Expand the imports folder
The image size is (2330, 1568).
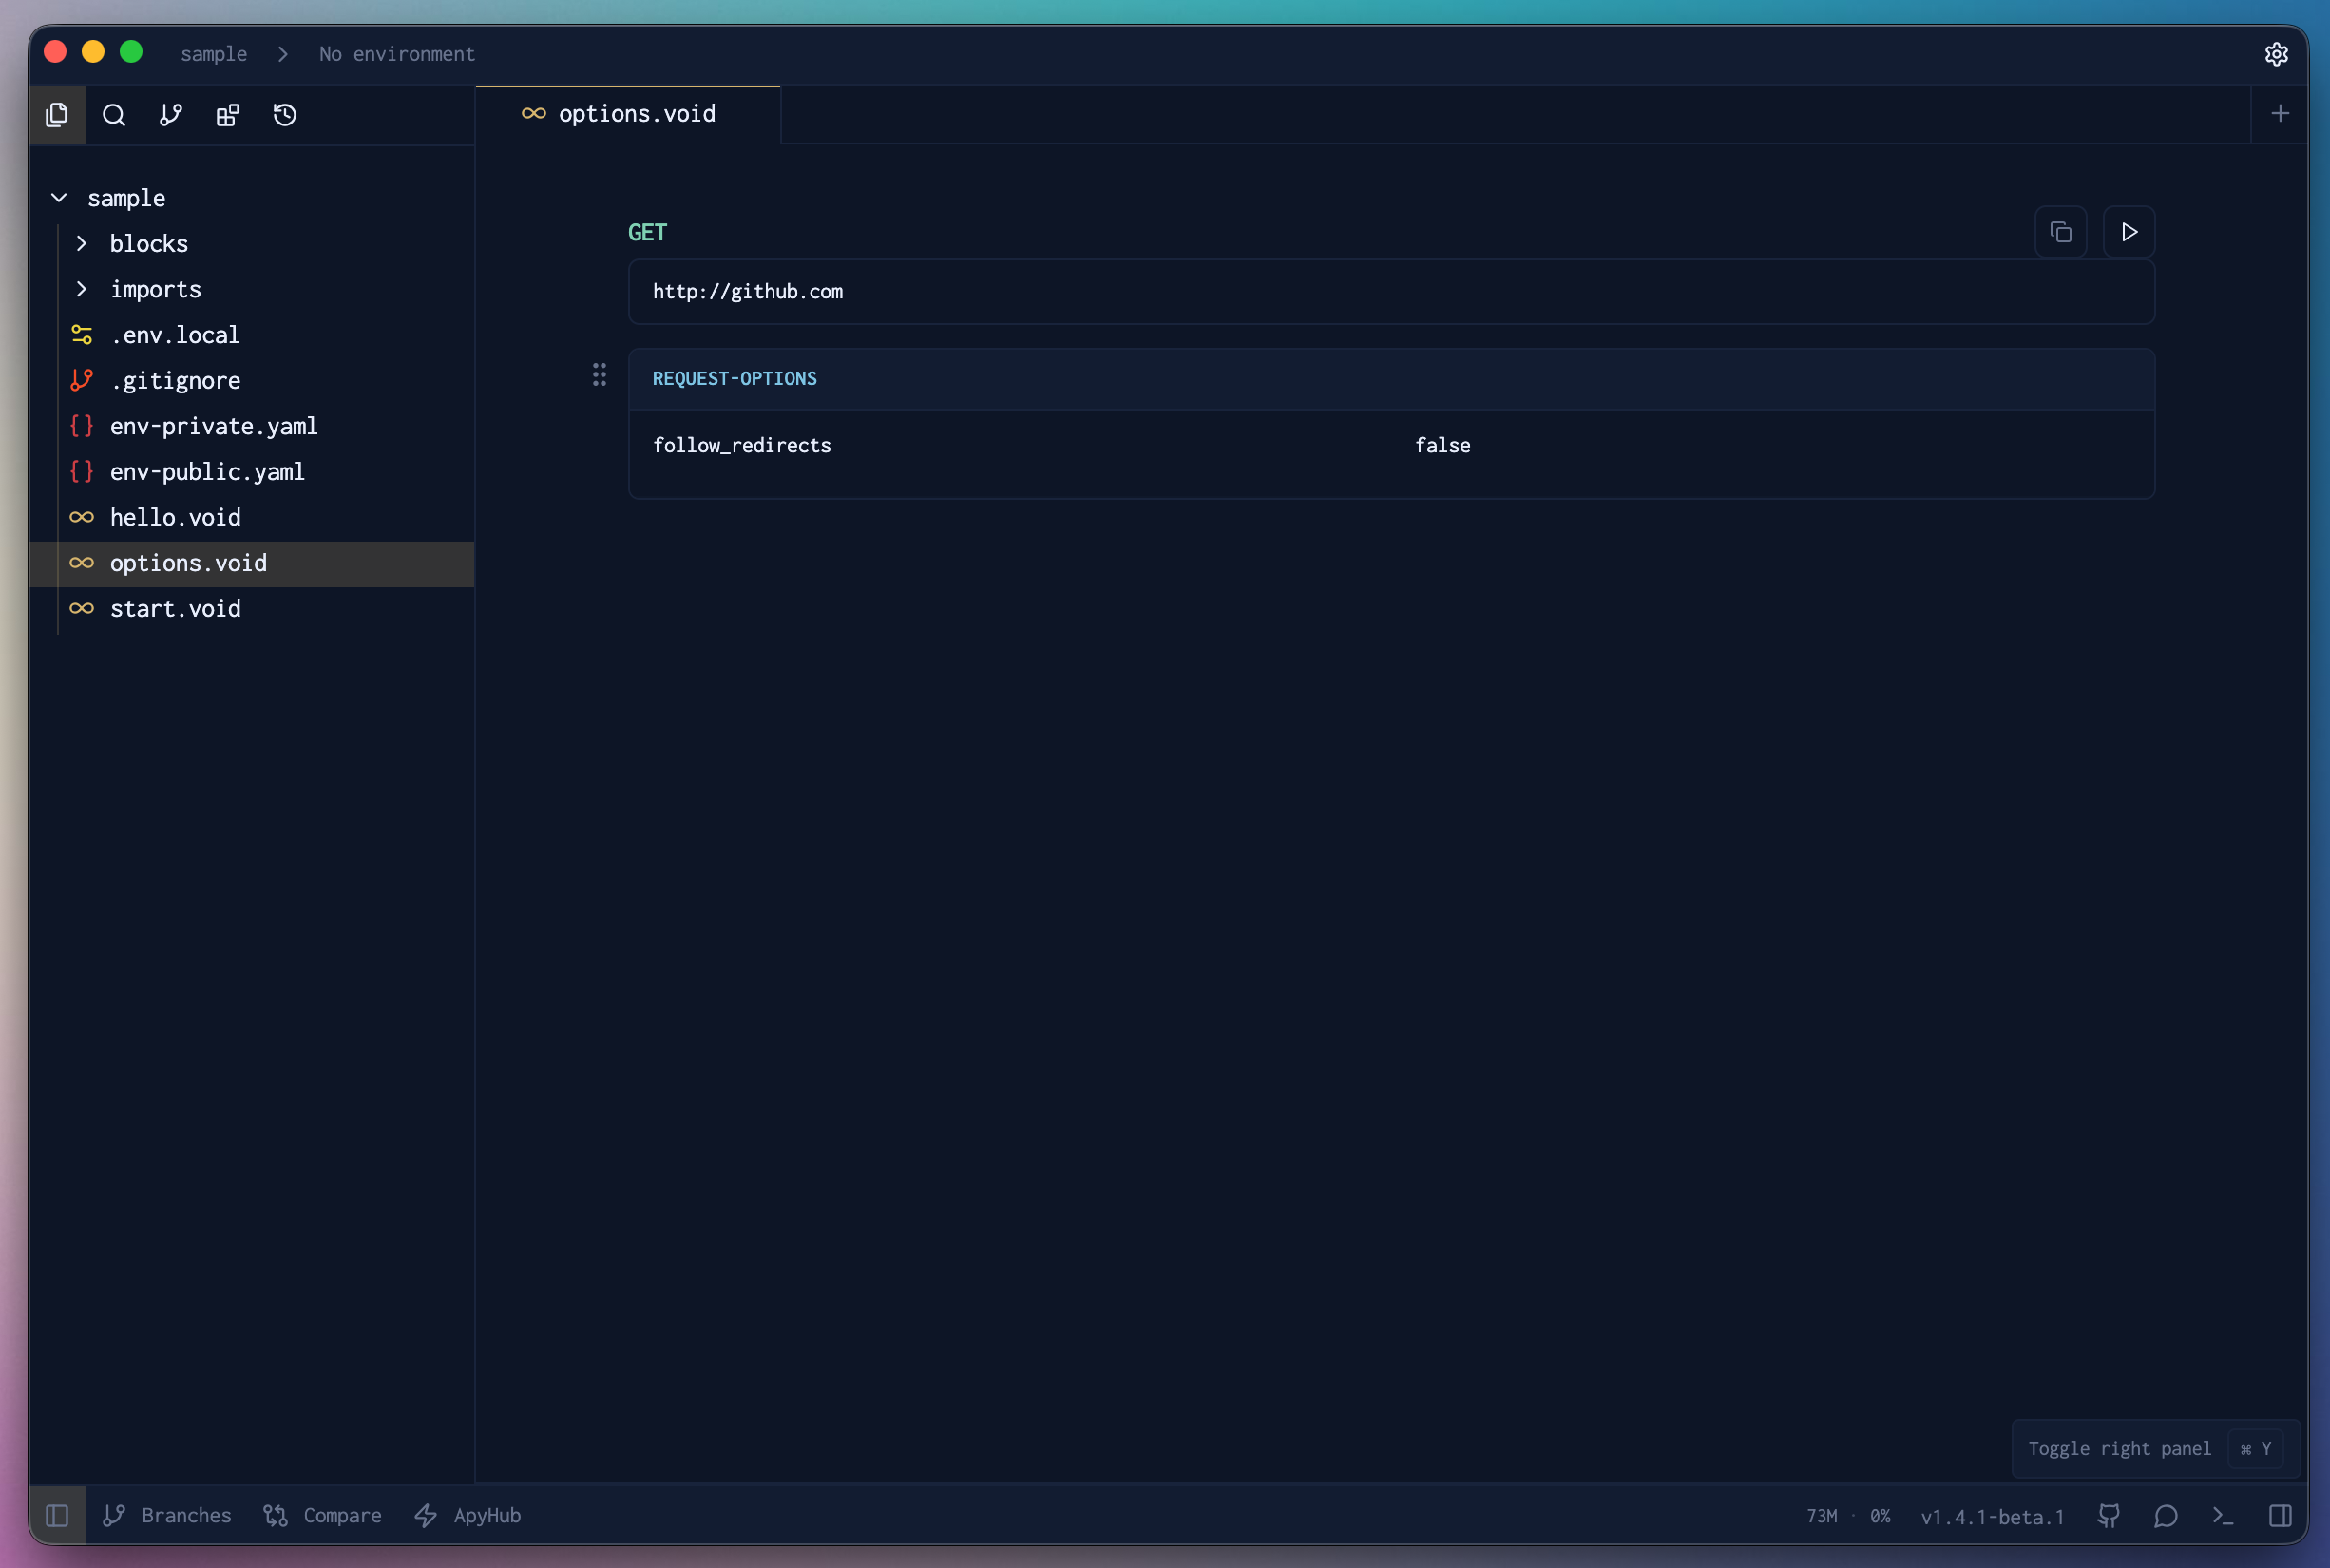tap(82, 289)
